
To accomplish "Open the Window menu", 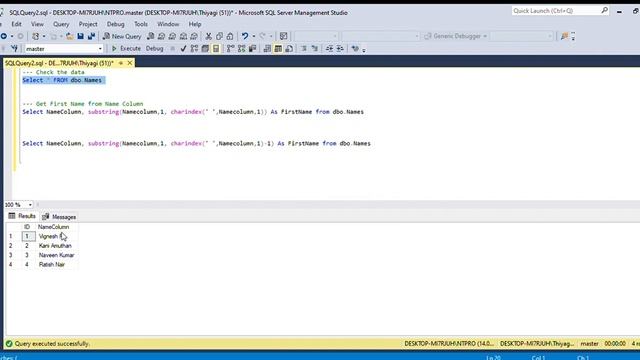I will (x=168, y=24).
